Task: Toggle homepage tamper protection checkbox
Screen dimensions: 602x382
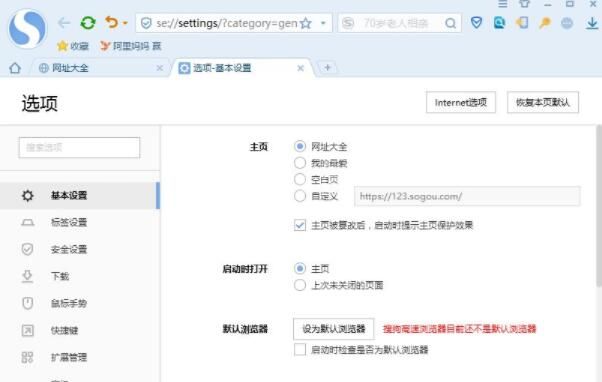Action: (300, 225)
